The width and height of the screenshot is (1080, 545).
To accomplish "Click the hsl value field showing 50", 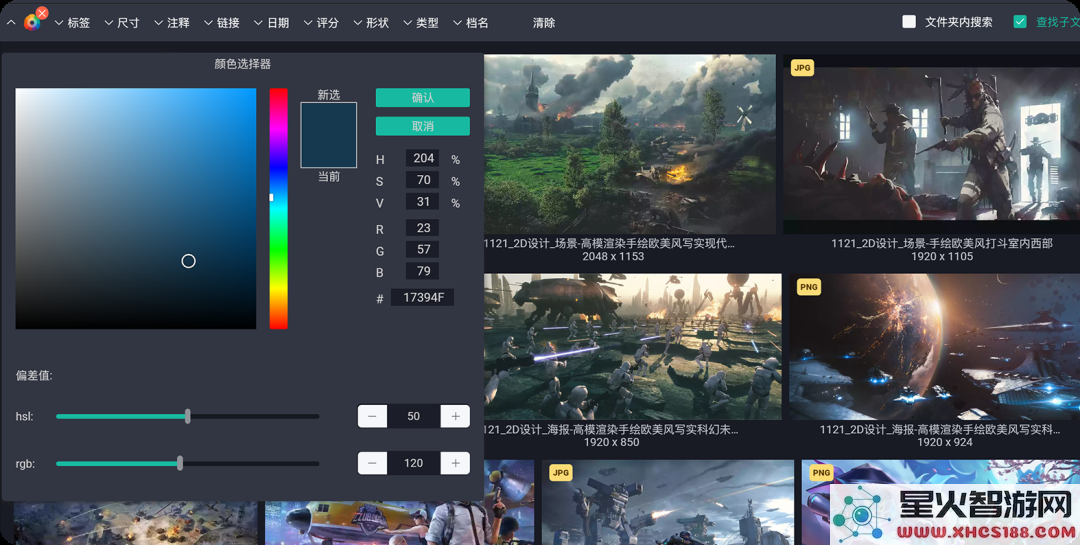I will pyautogui.click(x=414, y=416).
